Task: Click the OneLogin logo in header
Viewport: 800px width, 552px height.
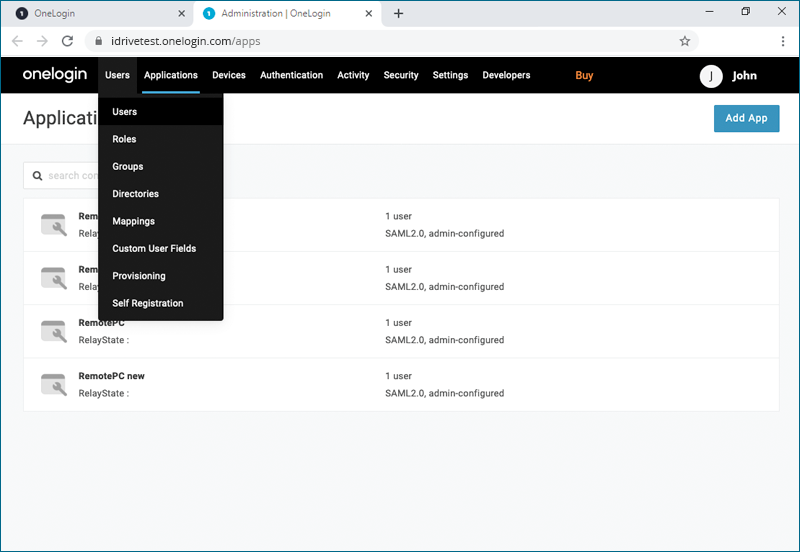Action: coord(55,75)
